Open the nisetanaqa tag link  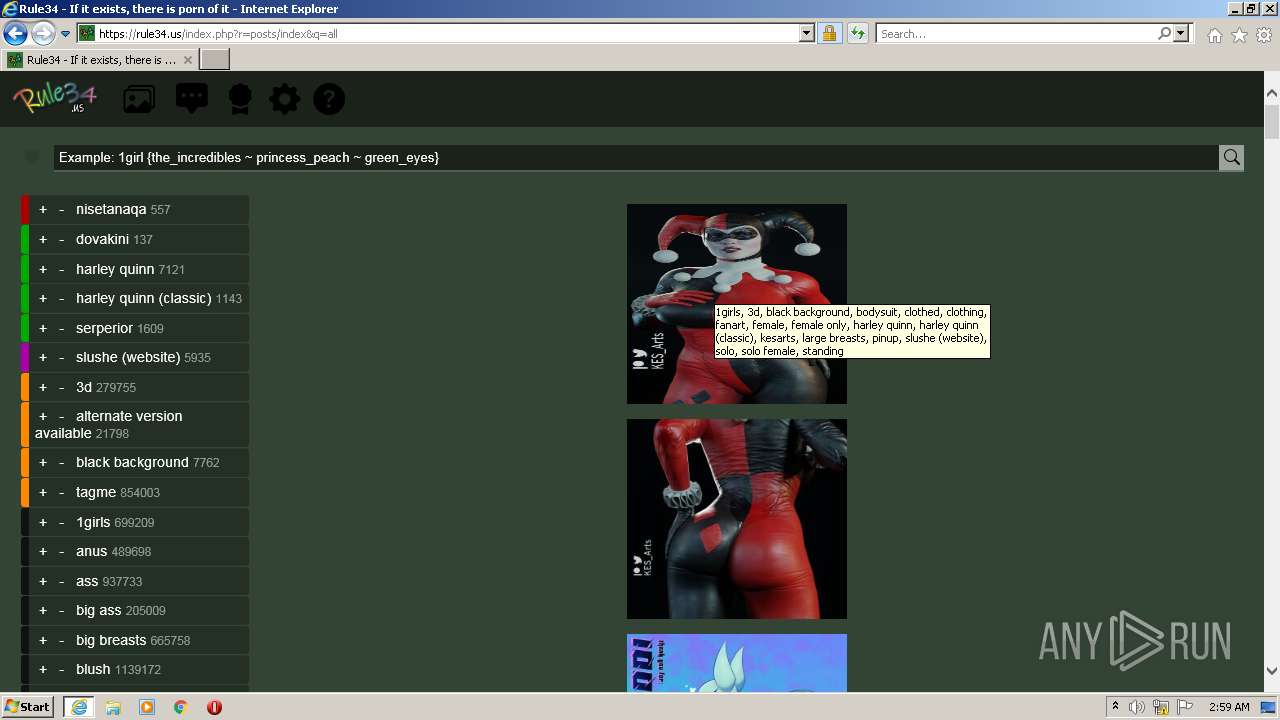(x=111, y=209)
